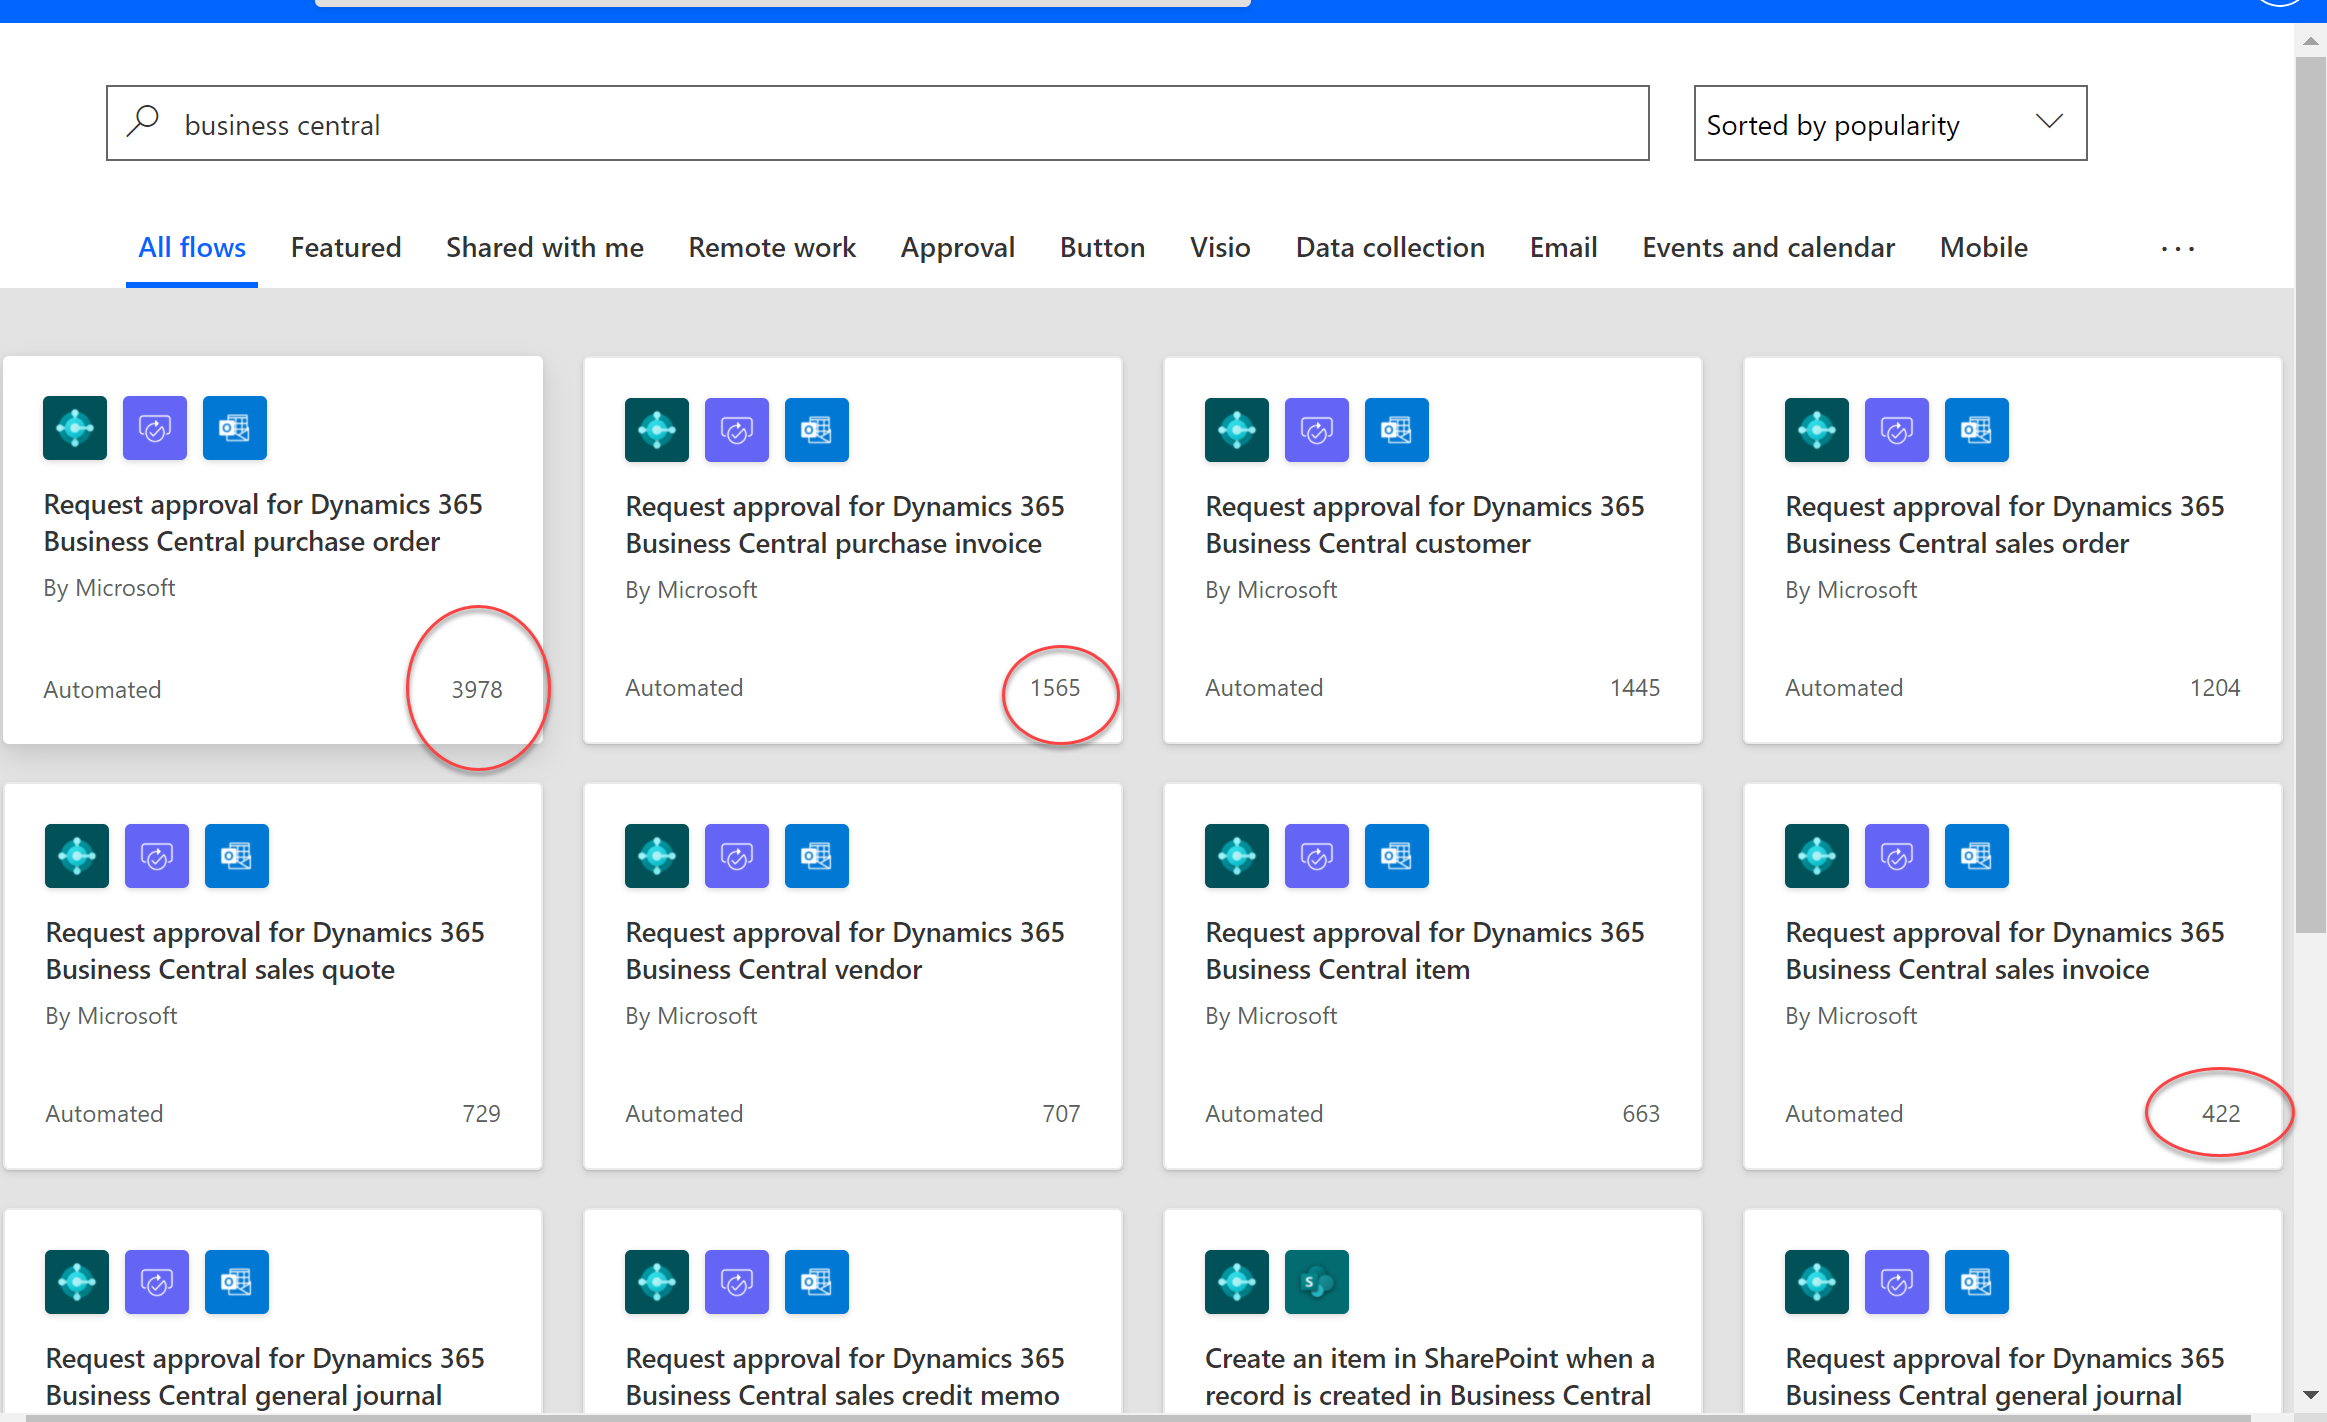Click the Business Central icon on the vendor template
Viewport: 2327px width, 1422px height.
click(656, 856)
